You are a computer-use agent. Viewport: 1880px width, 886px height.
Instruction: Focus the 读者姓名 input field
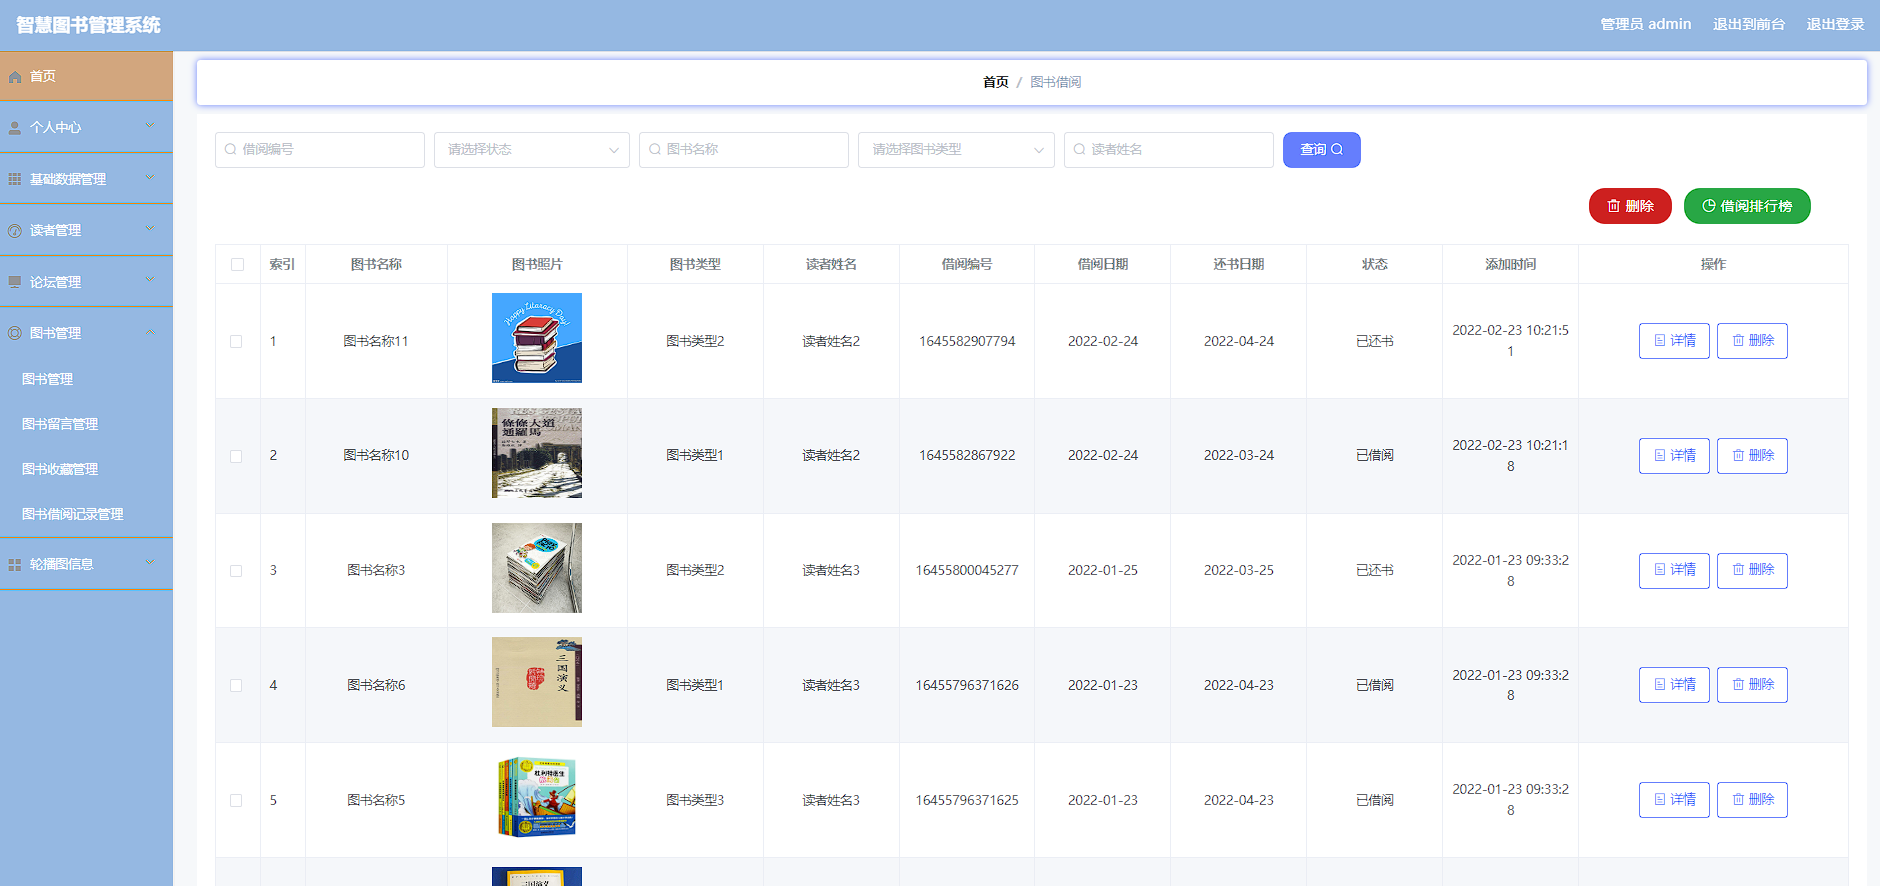pos(1169,150)
